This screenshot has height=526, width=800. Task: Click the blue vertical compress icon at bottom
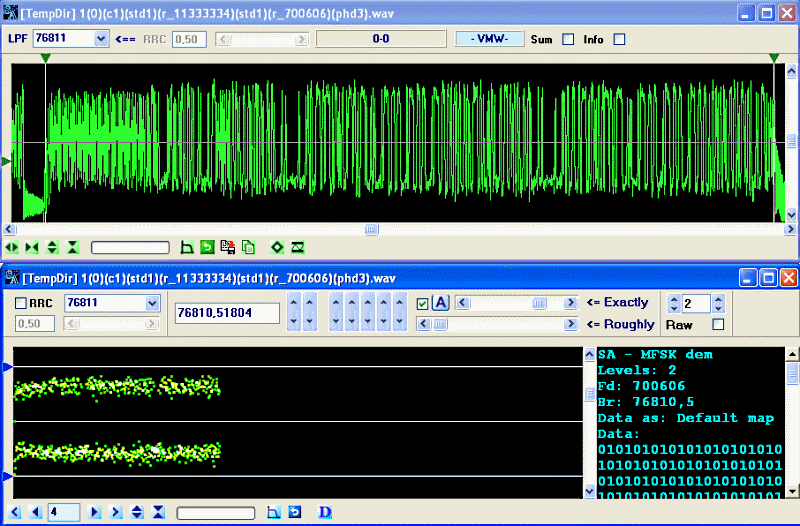[157, 512]
